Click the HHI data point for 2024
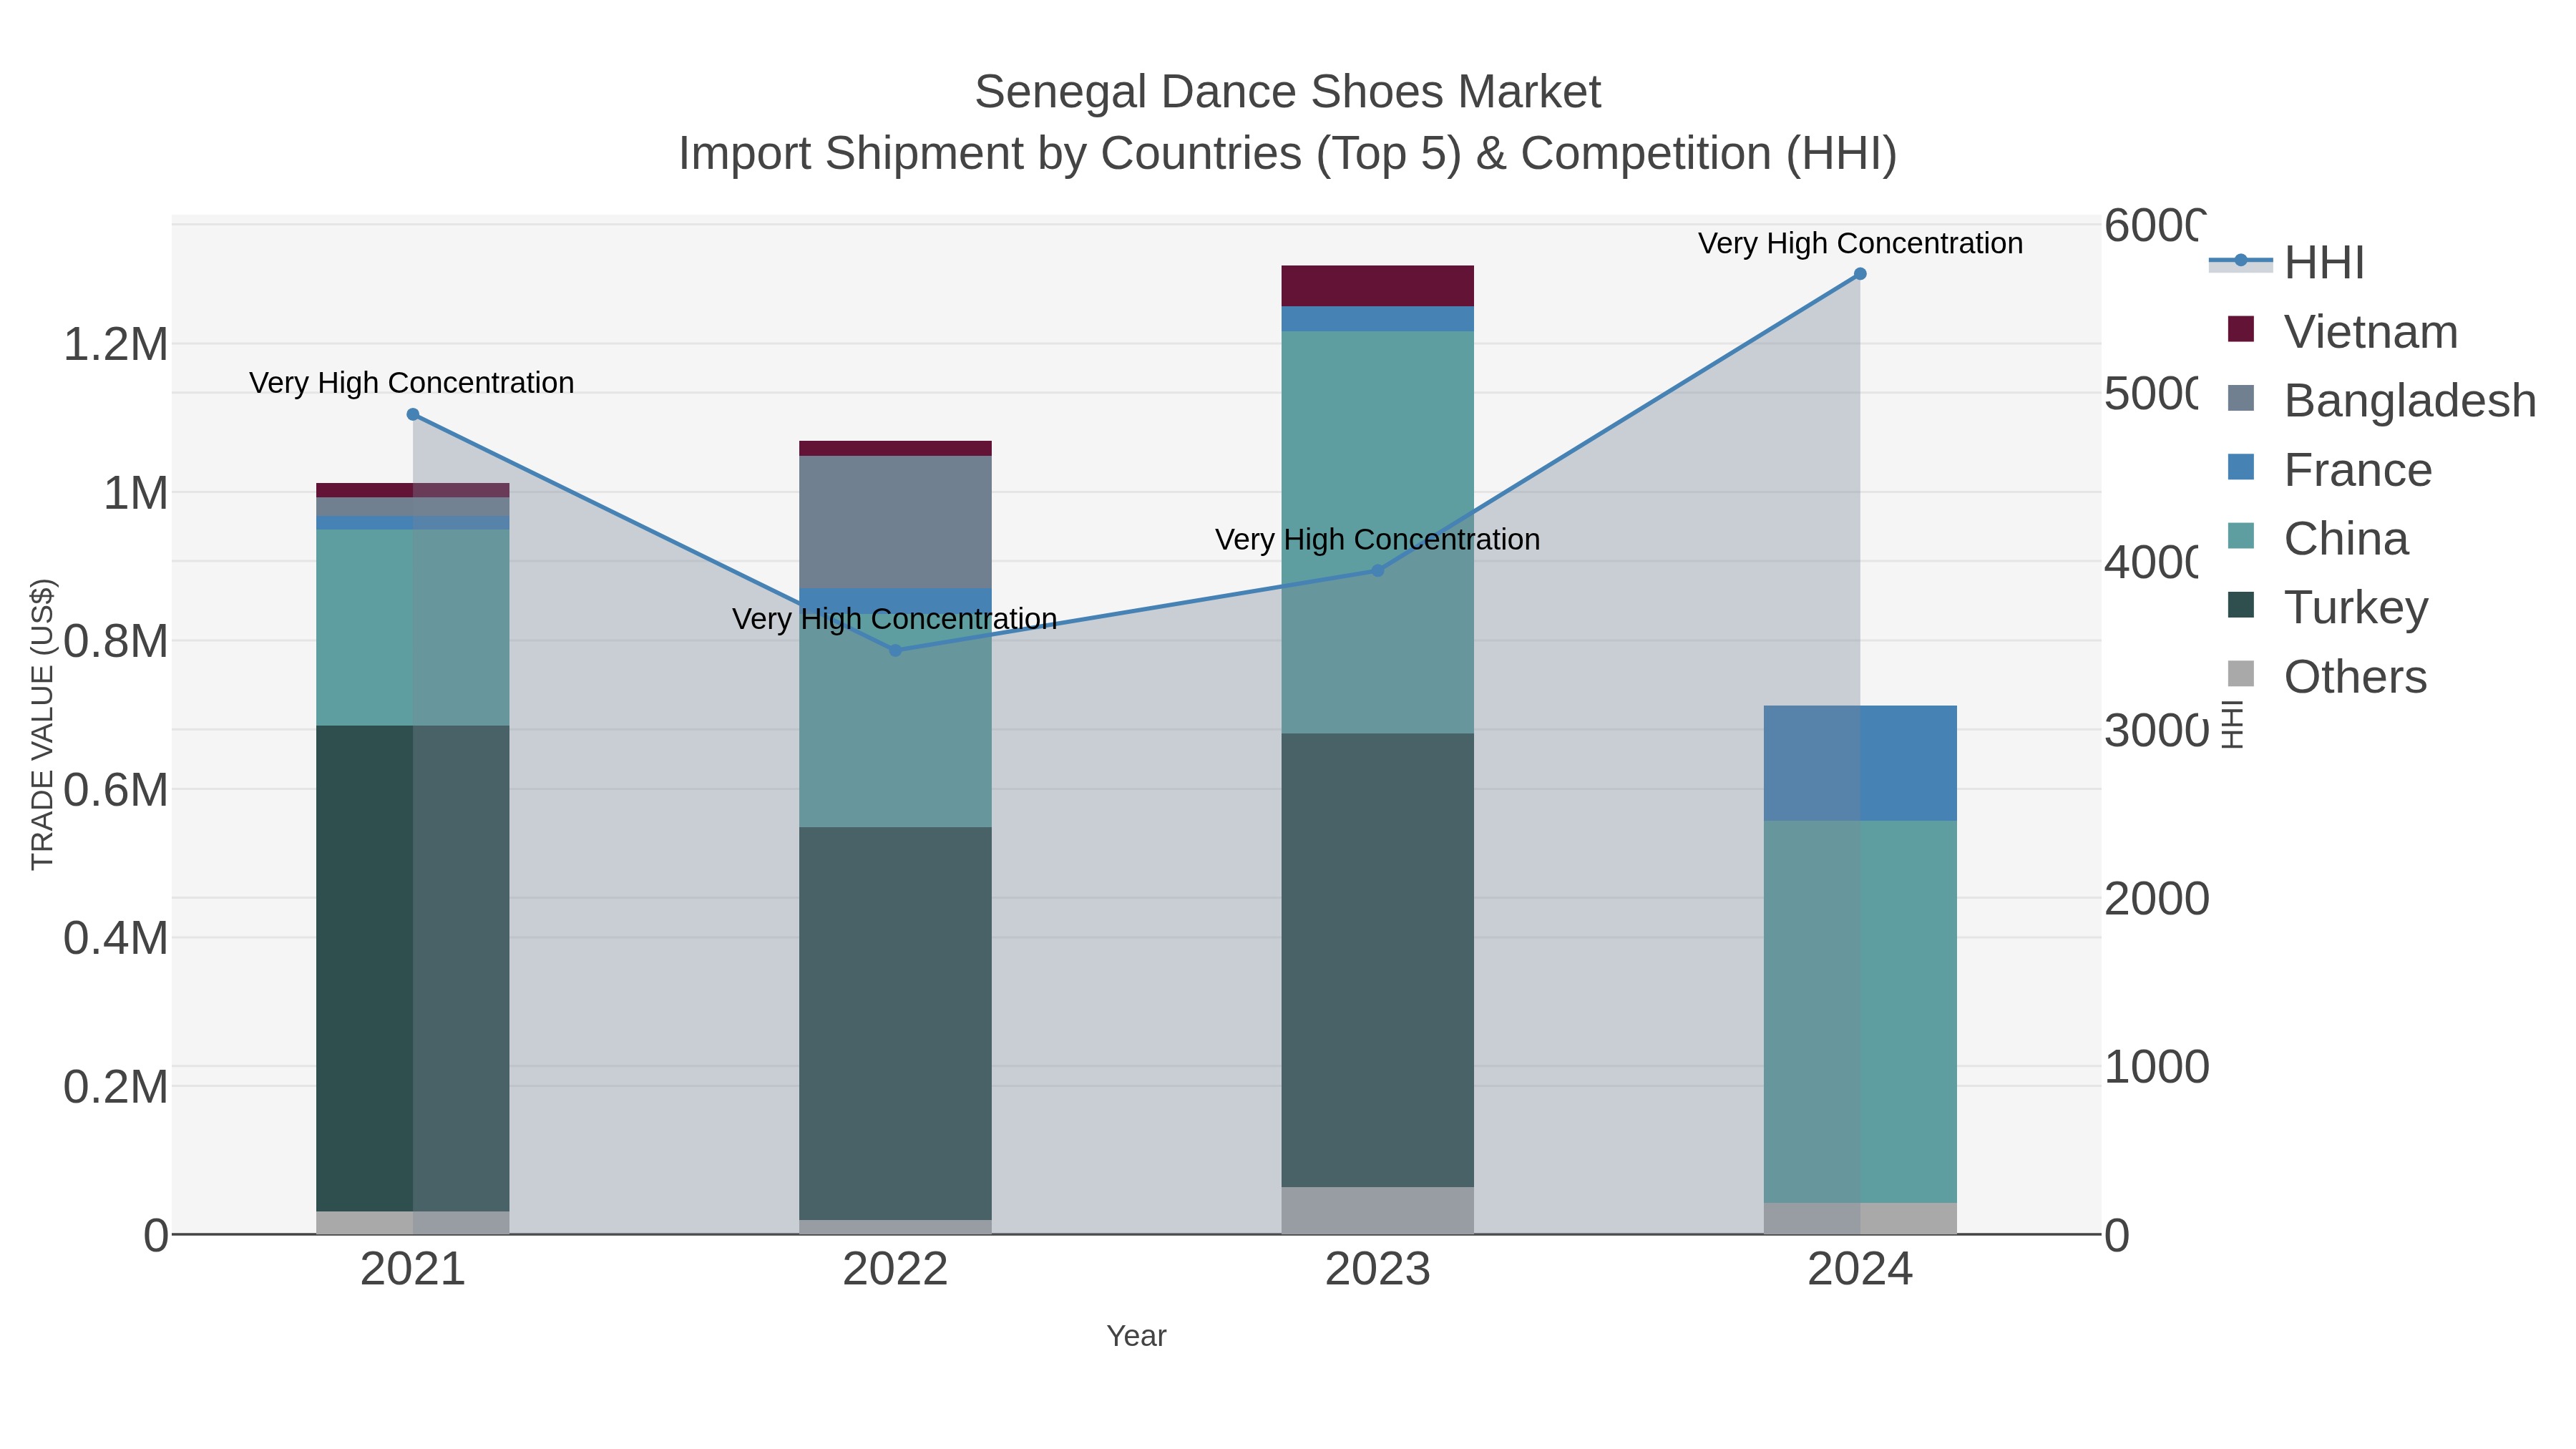2576x1449 pixels. pyautogui.click(x=1860, y=274)
